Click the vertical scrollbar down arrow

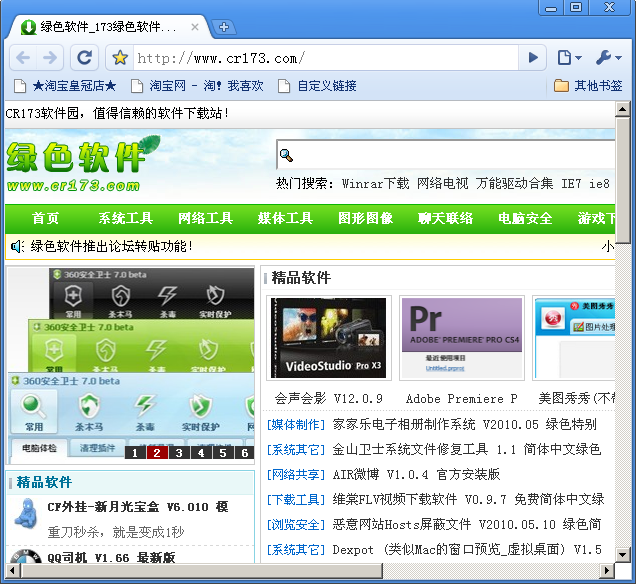(x=622, y=554)
